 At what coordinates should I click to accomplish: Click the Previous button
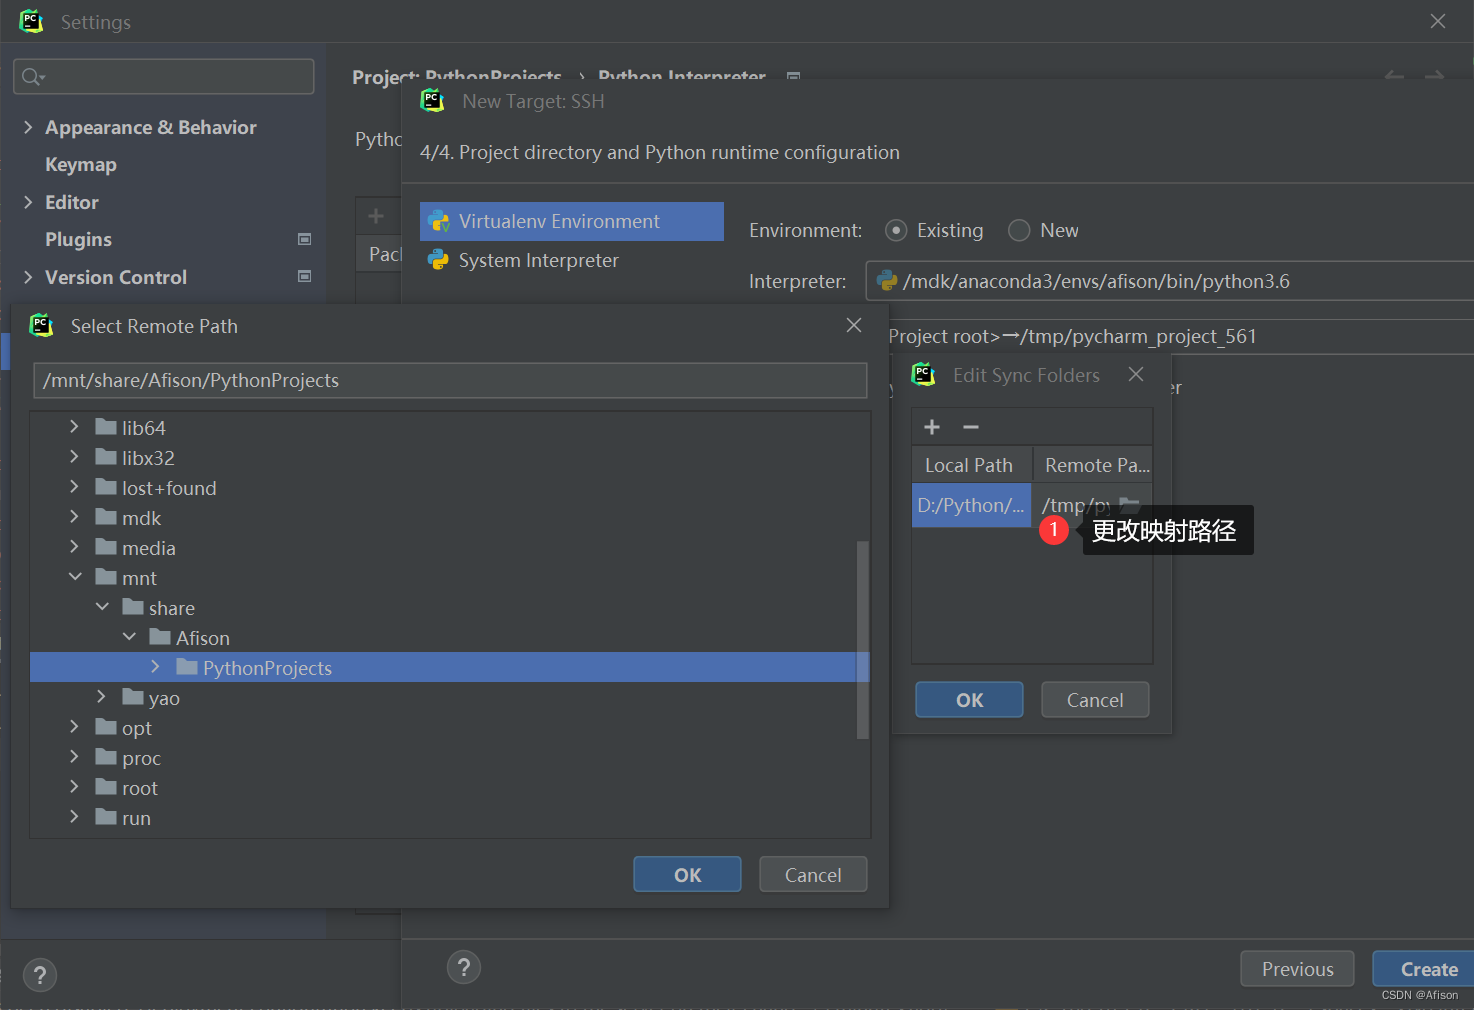click(x=1297, y=969)
